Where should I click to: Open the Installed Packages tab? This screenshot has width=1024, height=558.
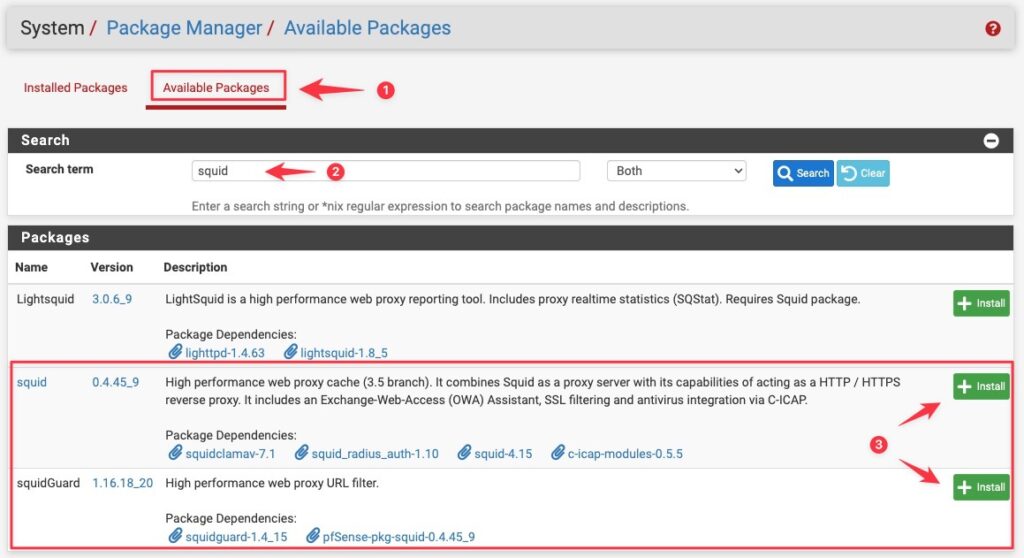[76, 88]
